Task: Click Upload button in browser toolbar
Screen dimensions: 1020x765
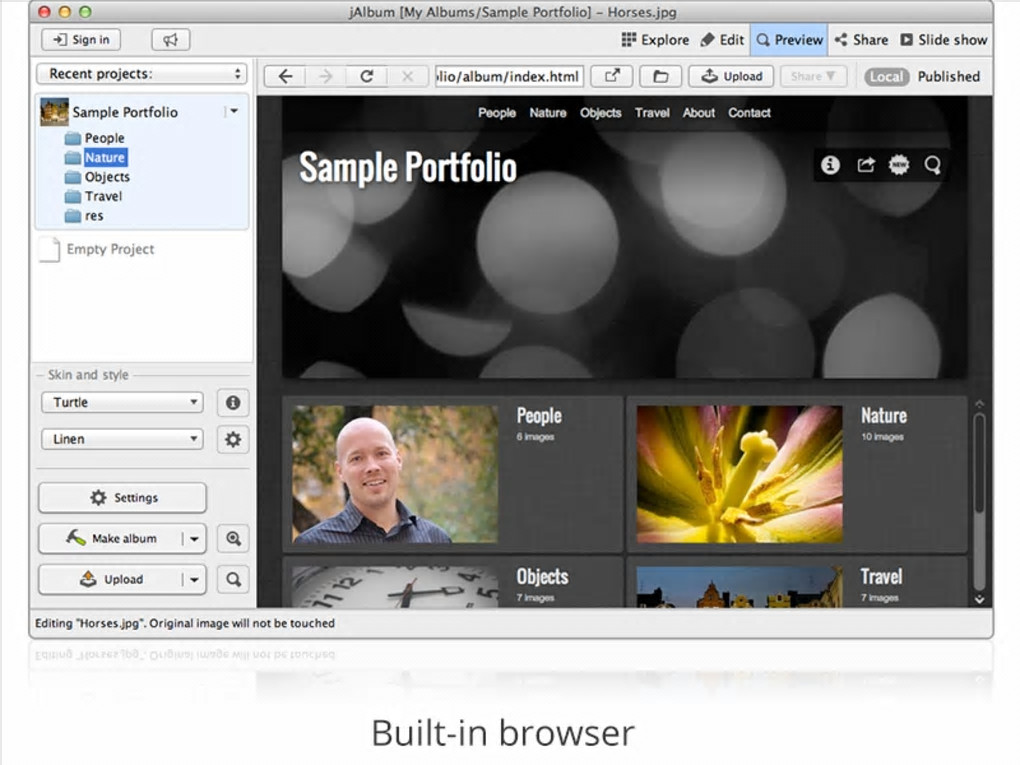Action: (x=731, y=76)
